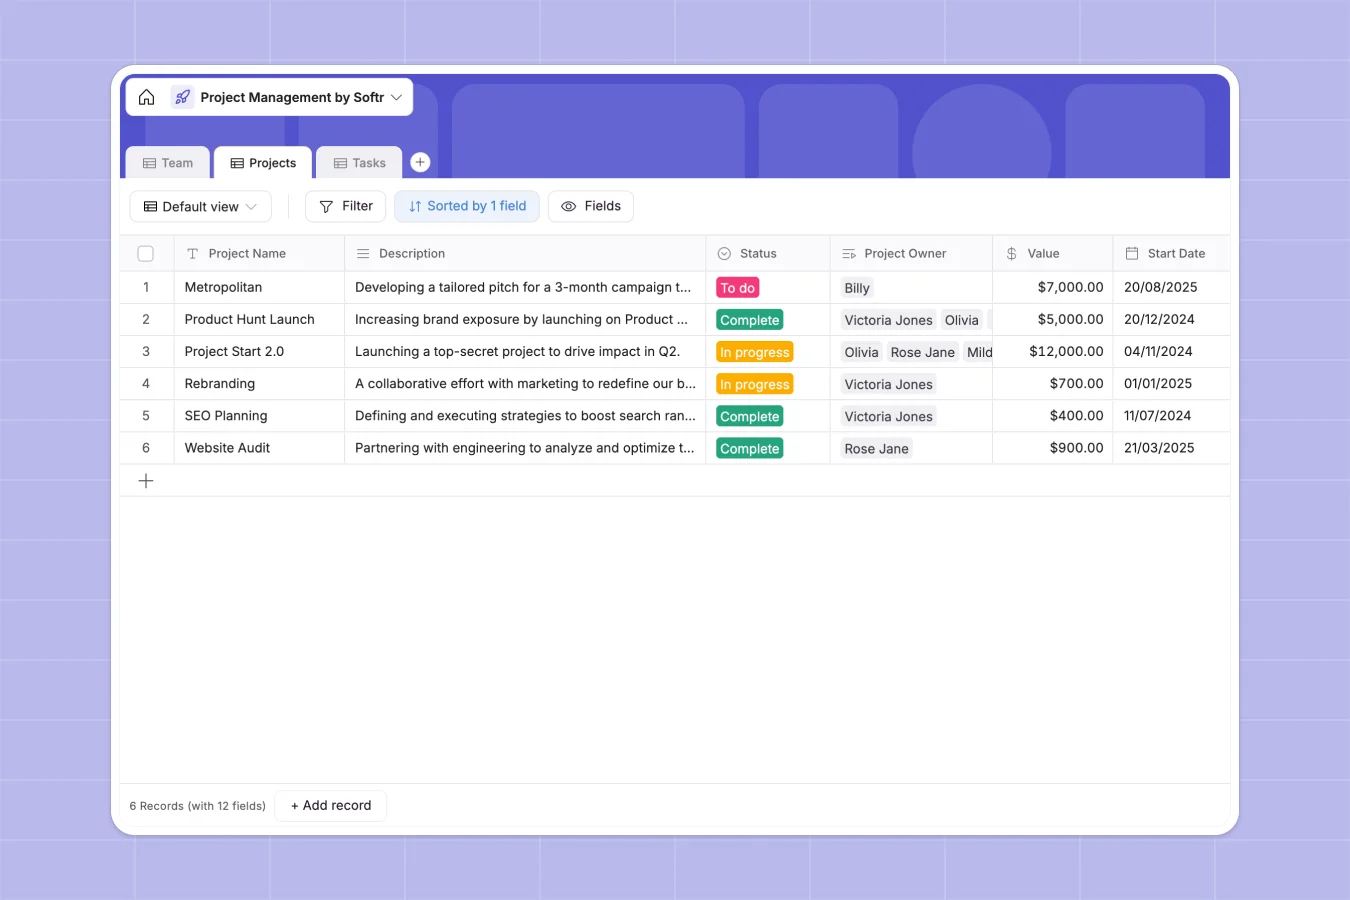Open the Tasks tab
This screenshot has height=900, width=1350.
pyautogui.click(x=358, y=162)
